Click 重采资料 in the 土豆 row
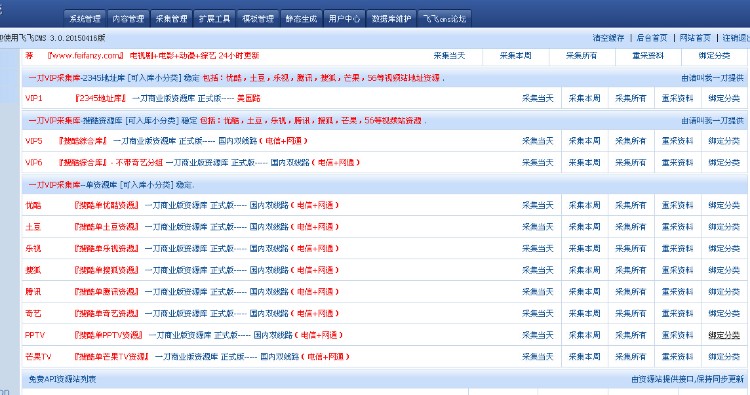Image resolution: width=750 pixels, height=395 pixels. [677, 227]
